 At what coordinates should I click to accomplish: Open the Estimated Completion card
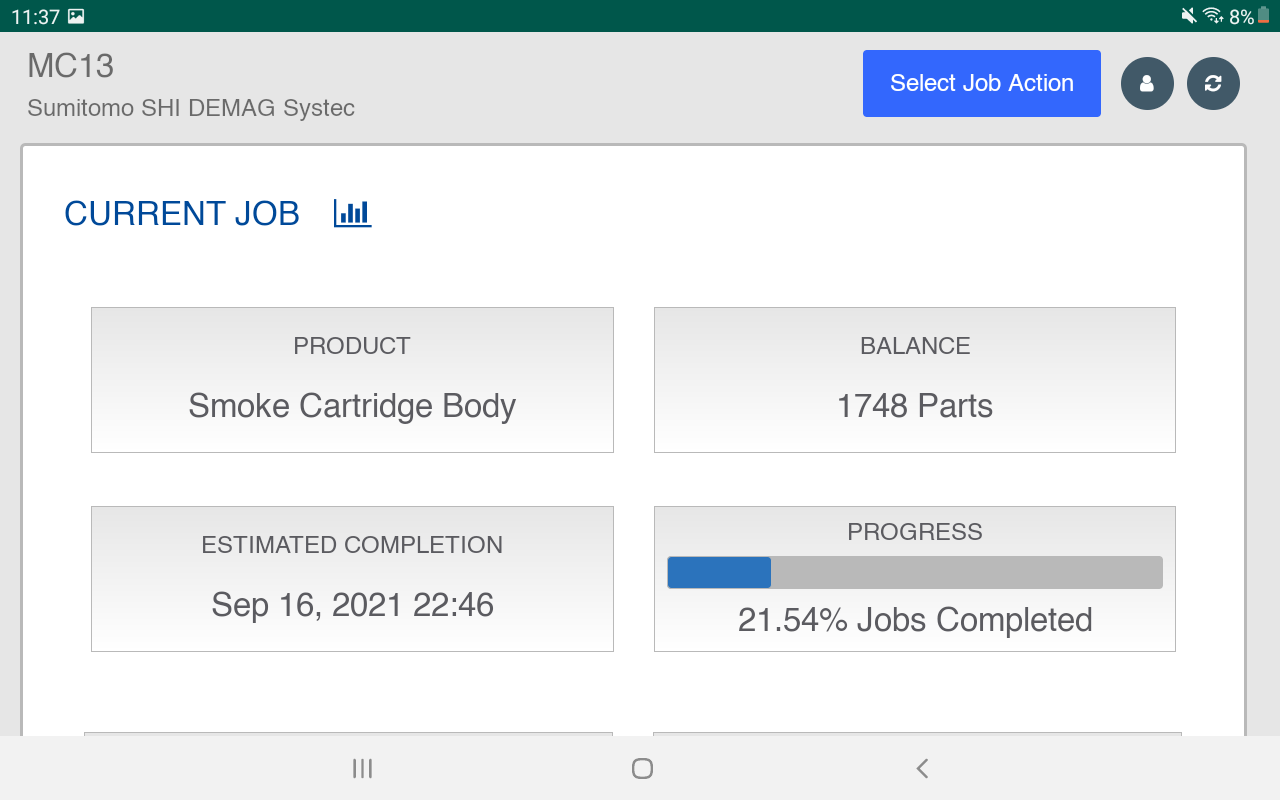[x=352, y=579]
